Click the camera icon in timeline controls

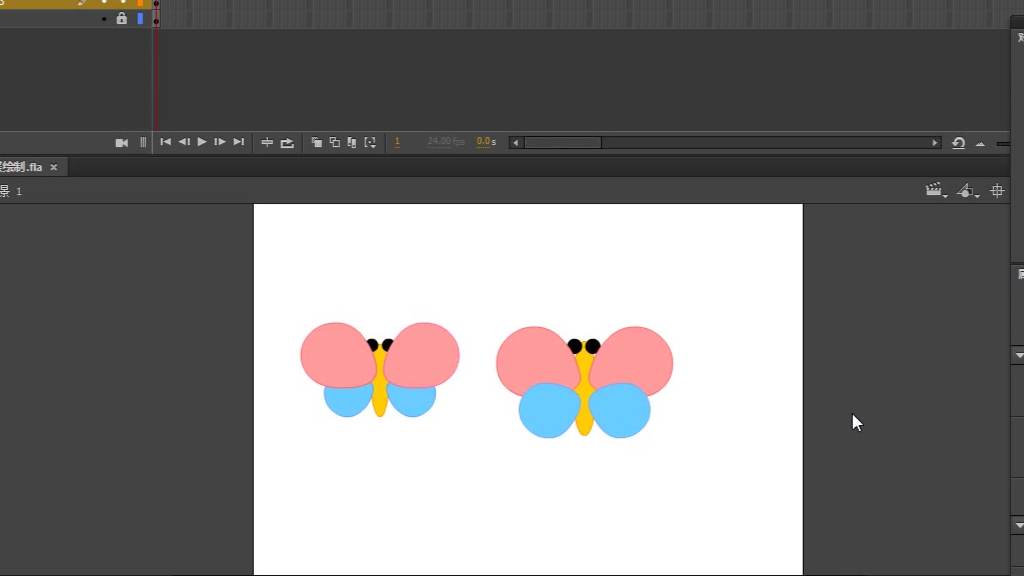click(122, 143)
